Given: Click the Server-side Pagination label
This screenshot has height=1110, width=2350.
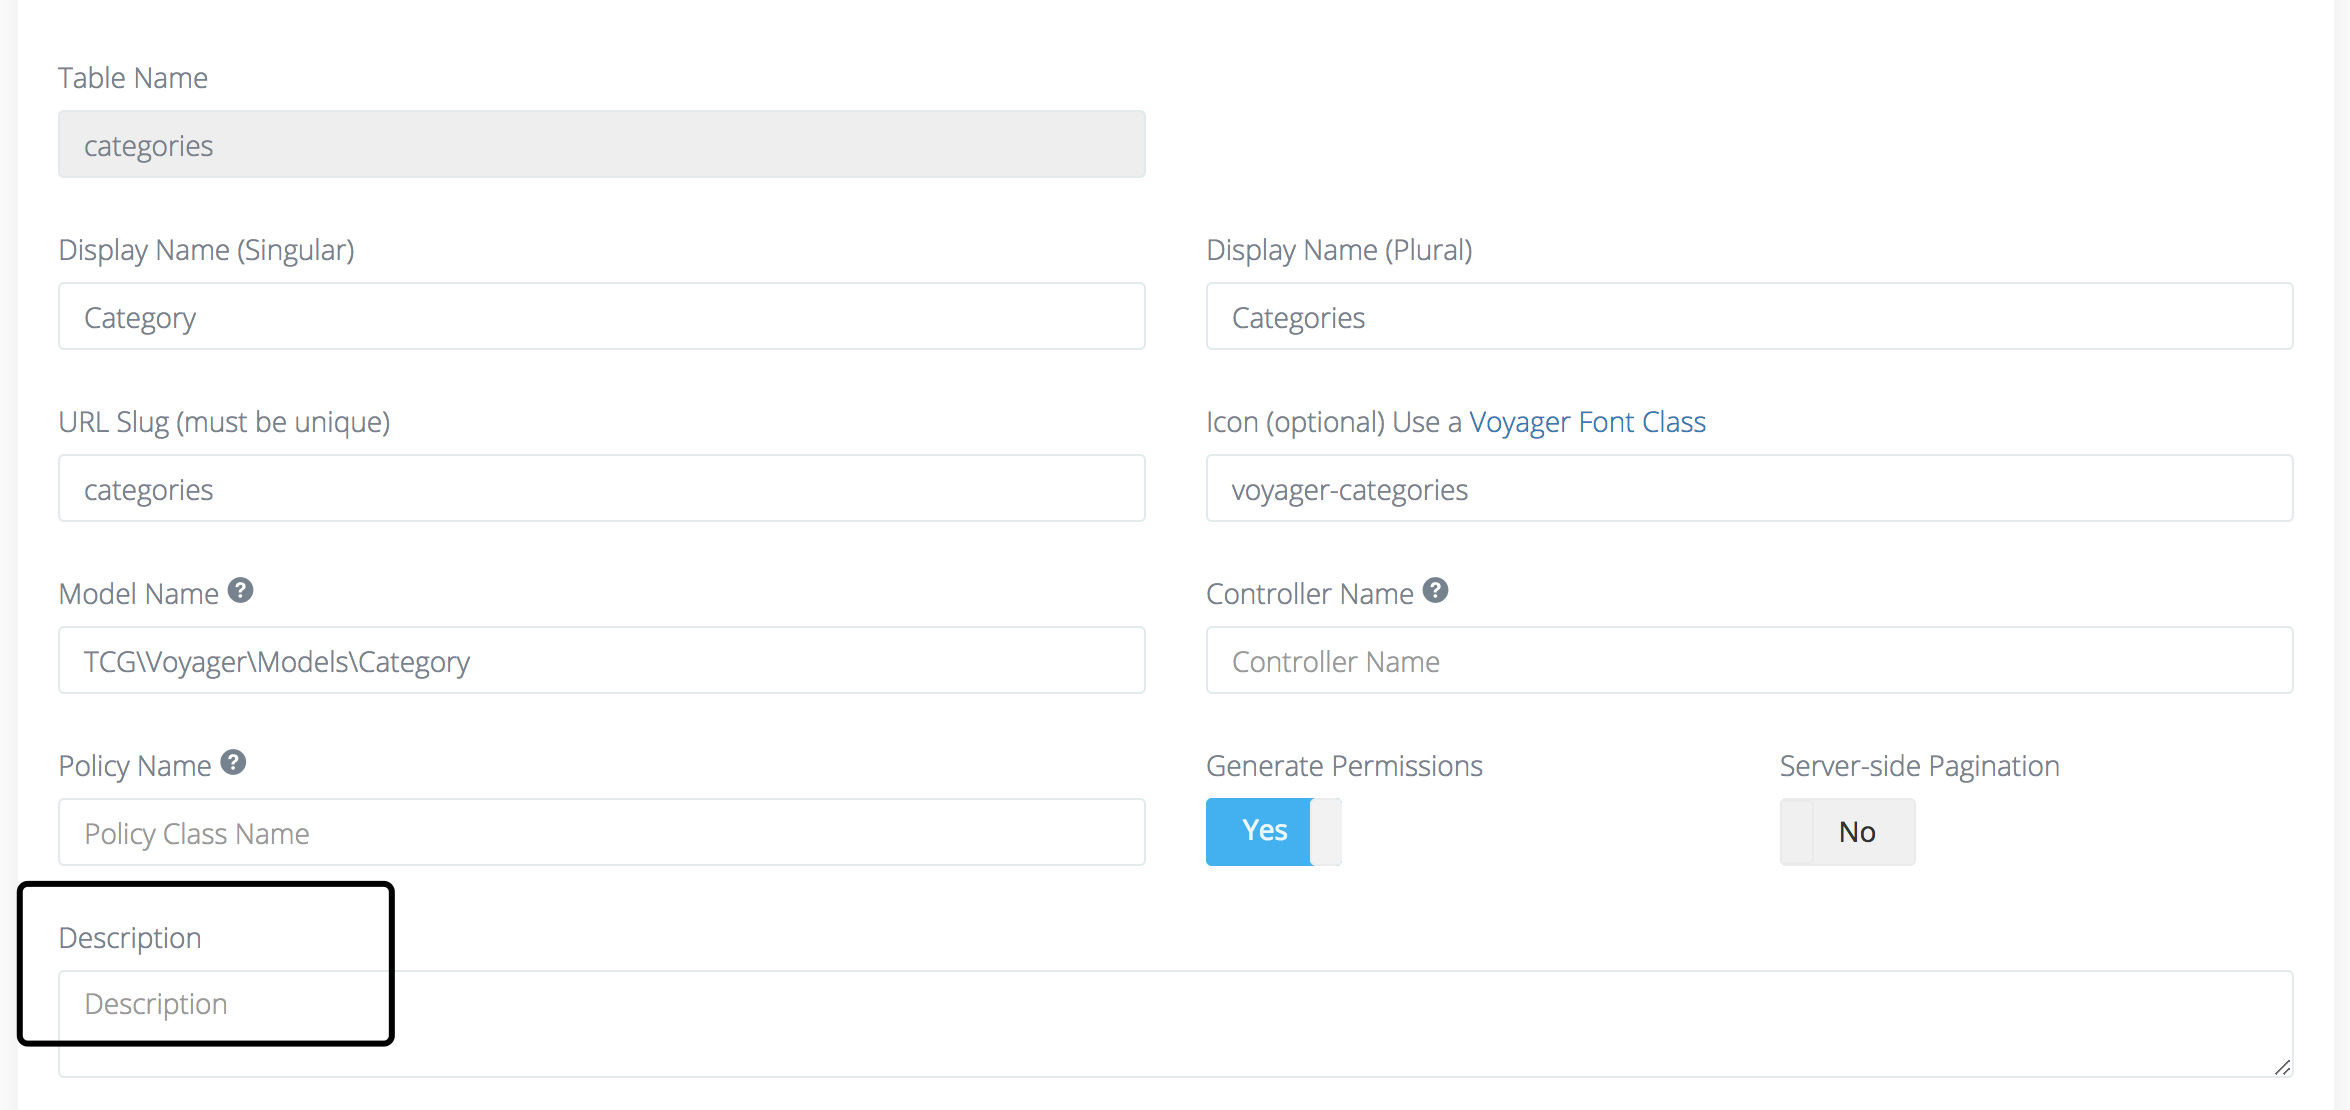Looking at the screenshot, I should click(x=1919, y=765).
